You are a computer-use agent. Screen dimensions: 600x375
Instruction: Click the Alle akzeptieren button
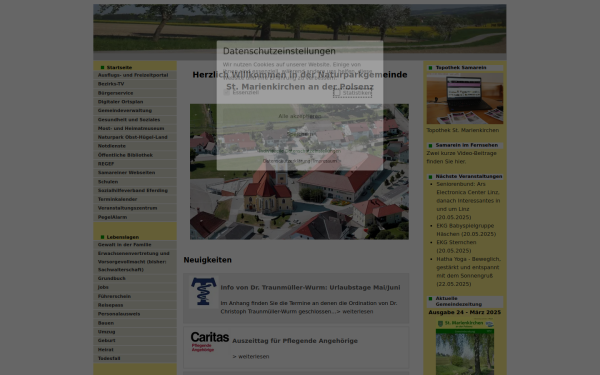[300, 116]
